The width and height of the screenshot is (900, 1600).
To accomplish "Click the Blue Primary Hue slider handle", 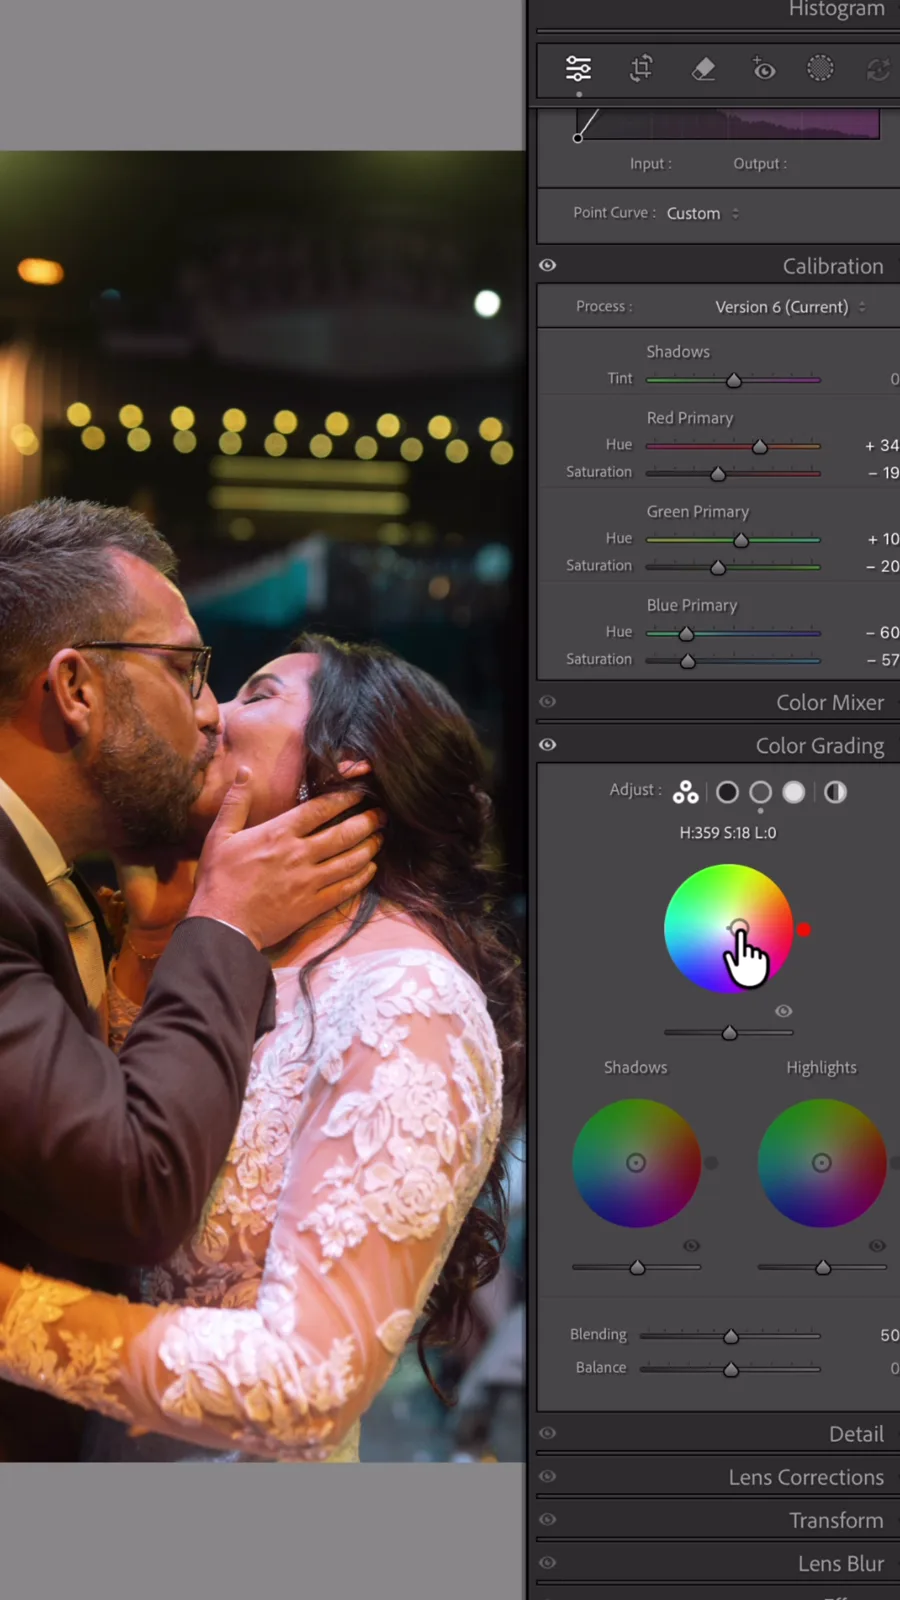I will (x=686, y=633).
